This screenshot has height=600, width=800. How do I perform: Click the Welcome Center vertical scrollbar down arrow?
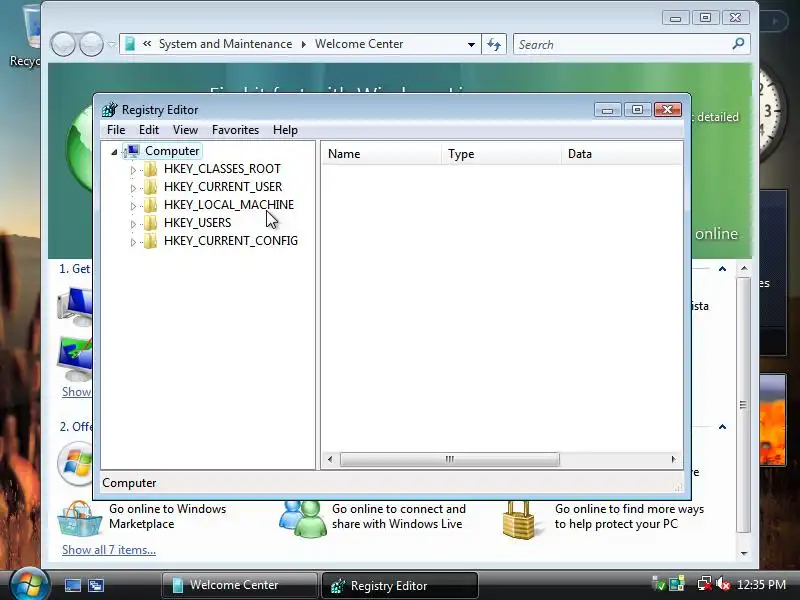pyautogui.click(x=744, y=553)
